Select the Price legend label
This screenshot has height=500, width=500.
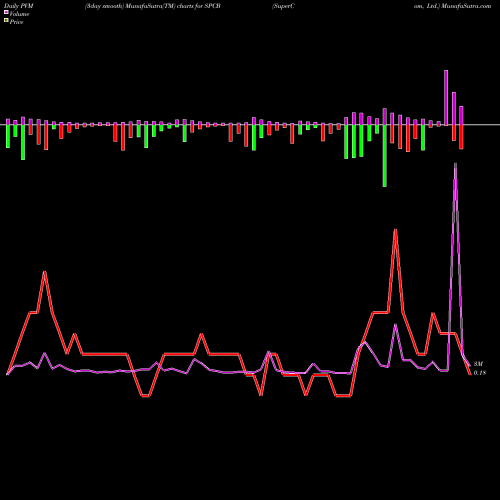click(16, 22)
